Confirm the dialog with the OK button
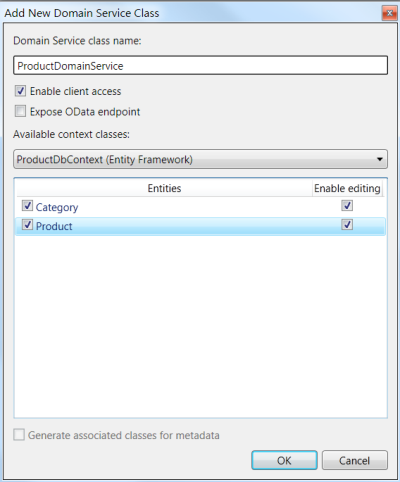The height and width of the screenshot is (482, 400). 284,460
